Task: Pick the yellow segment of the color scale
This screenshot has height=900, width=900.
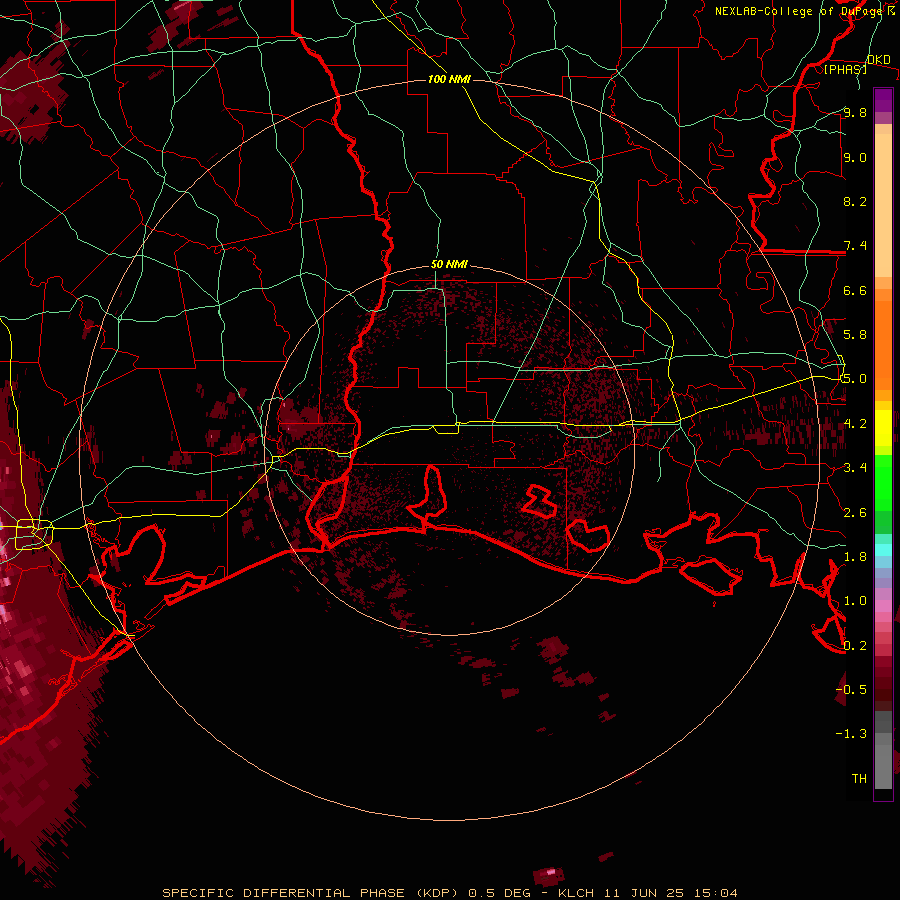Action: coord(883,428)
